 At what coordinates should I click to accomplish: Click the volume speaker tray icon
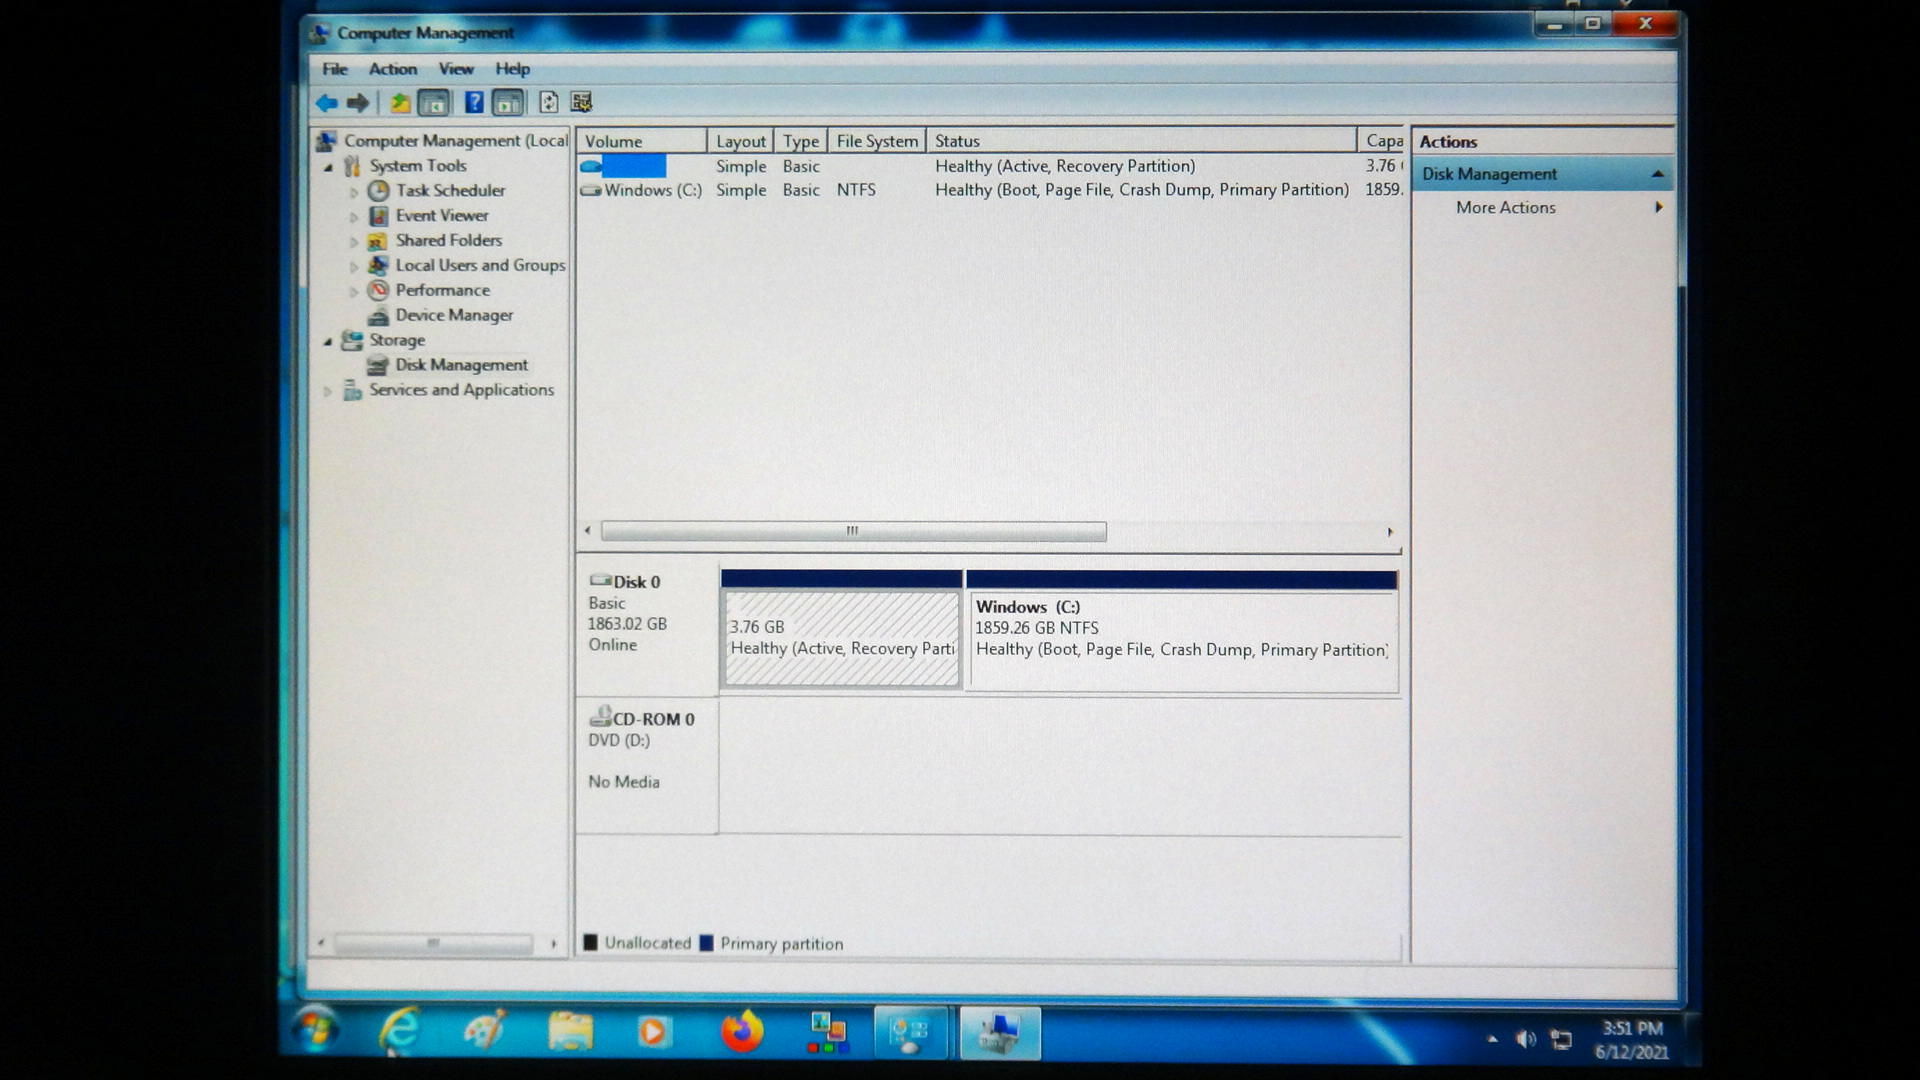point(1525,1039)
